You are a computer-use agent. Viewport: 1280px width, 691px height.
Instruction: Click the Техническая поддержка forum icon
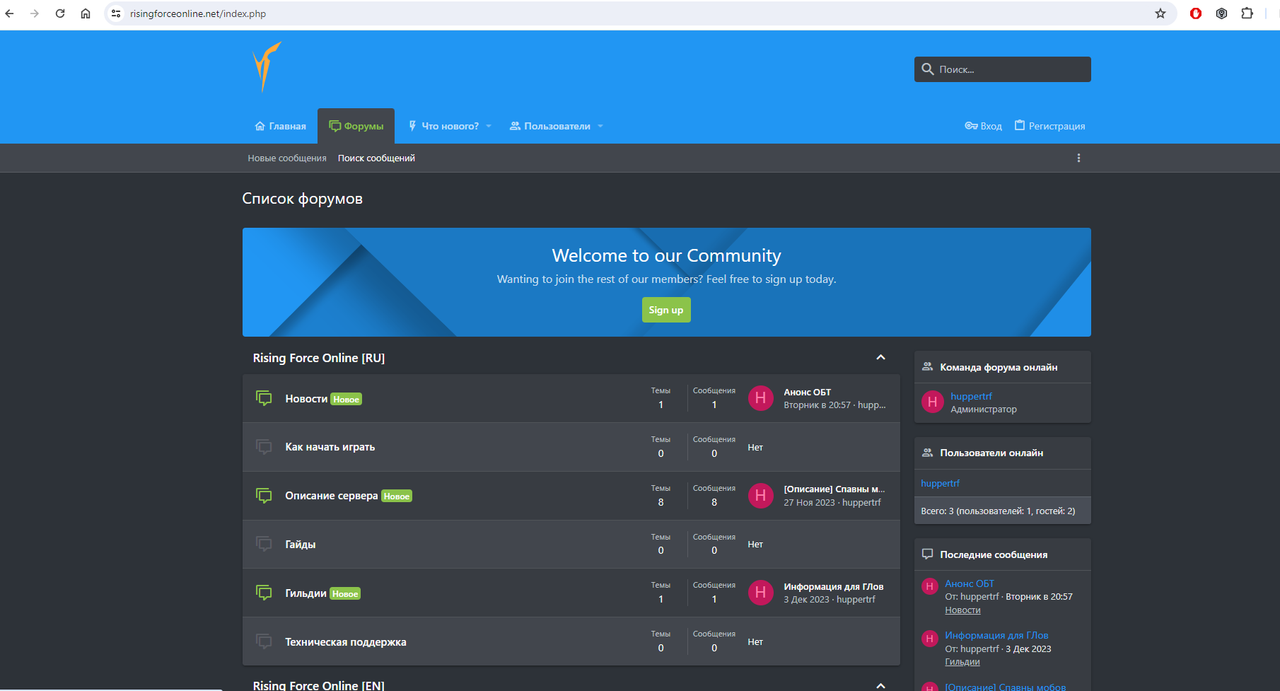pyautogui.click(x=264, y=641)
